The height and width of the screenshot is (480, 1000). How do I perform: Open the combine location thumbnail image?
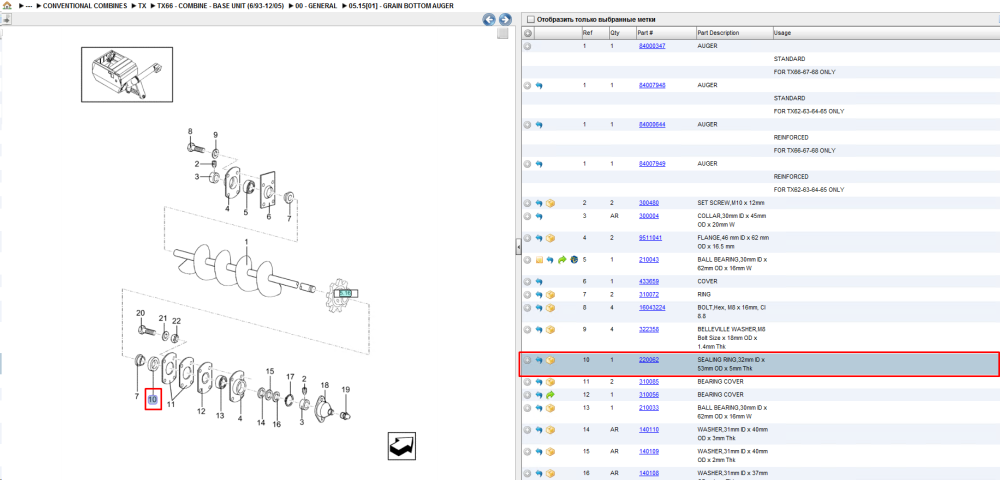click(126, 74)
